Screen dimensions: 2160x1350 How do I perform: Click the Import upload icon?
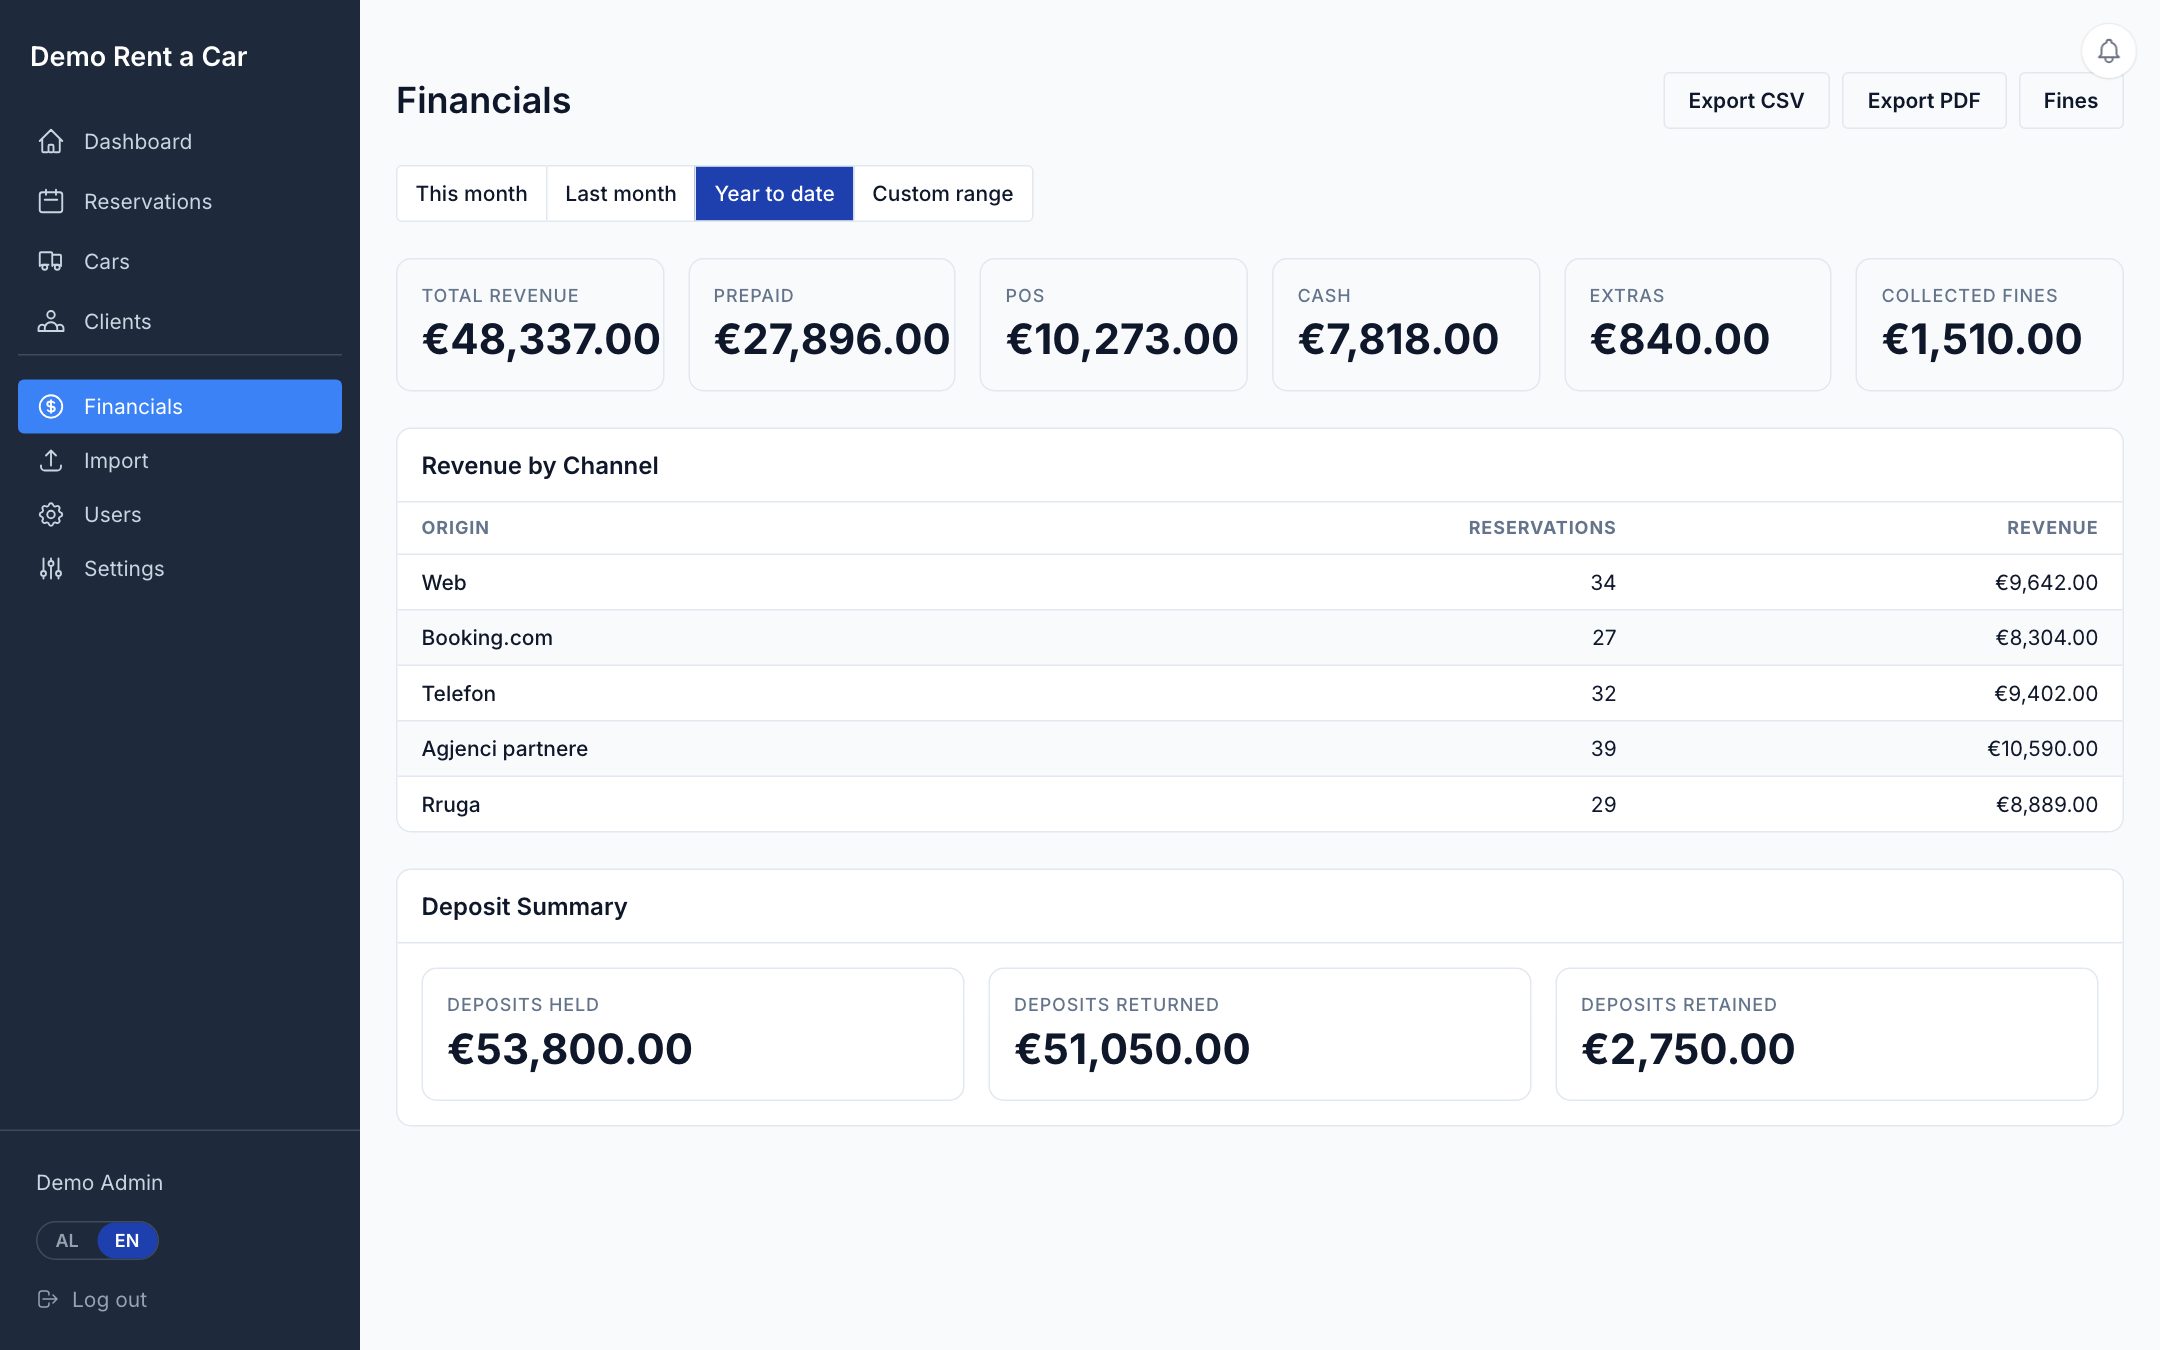tap(51, 461)
